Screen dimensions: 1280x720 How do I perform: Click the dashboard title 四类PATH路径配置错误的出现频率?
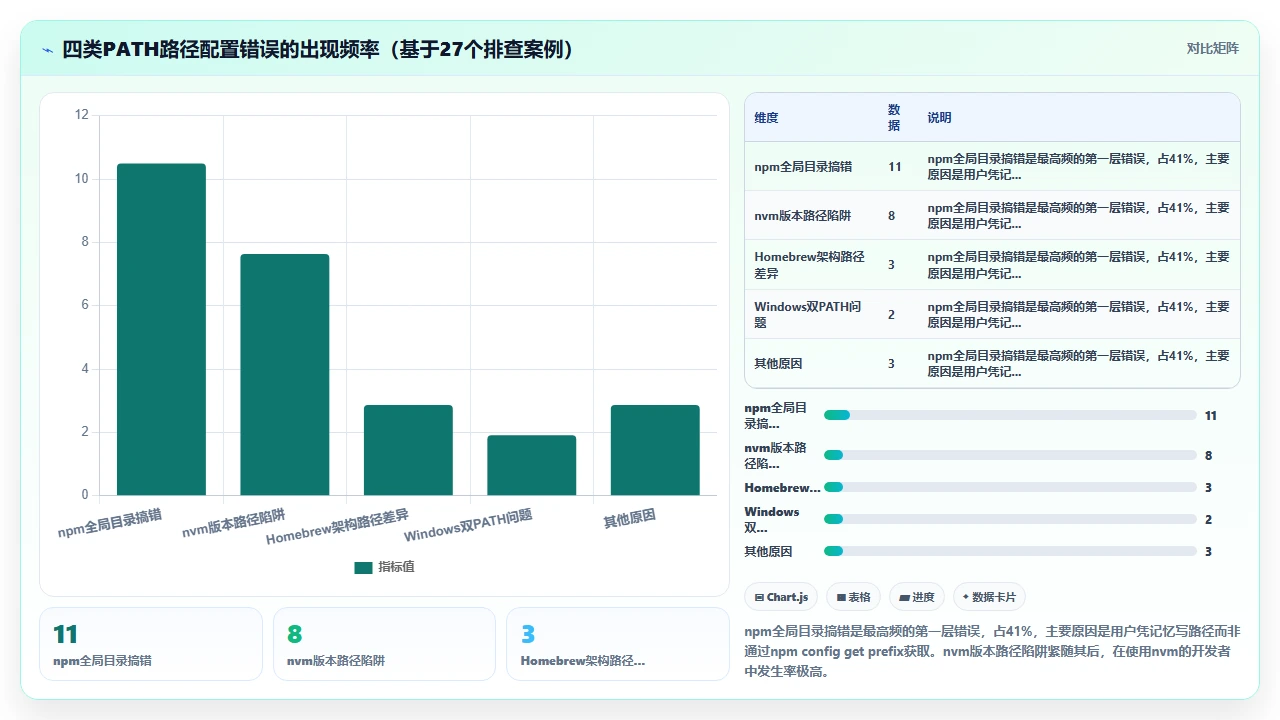point(318,49)
